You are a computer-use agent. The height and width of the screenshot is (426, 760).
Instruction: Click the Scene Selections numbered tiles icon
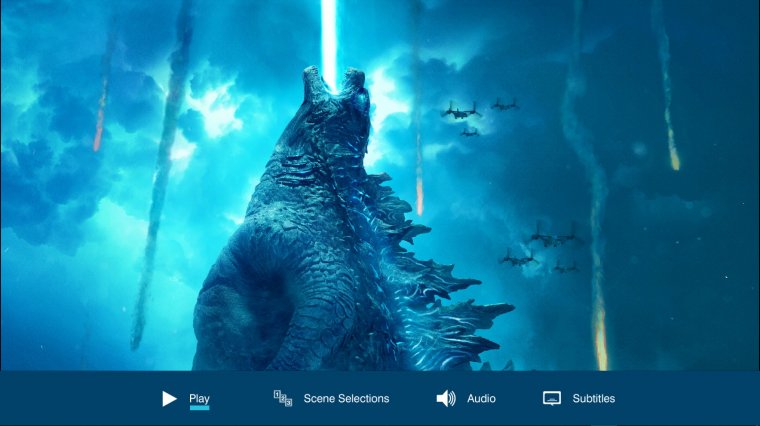pyautogui.click(x=283, y=398)
